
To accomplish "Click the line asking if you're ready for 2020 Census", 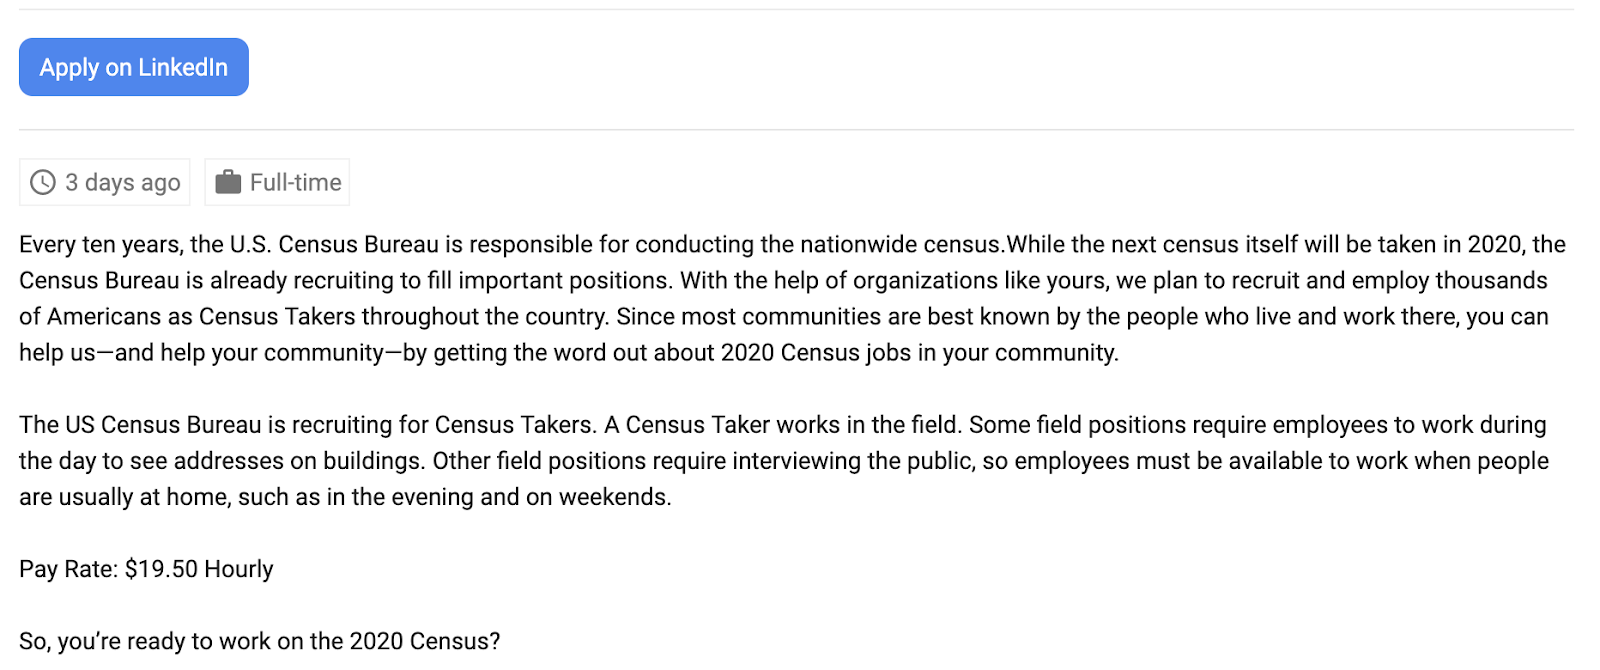I will pyautogui.click(x=260, y=641).
